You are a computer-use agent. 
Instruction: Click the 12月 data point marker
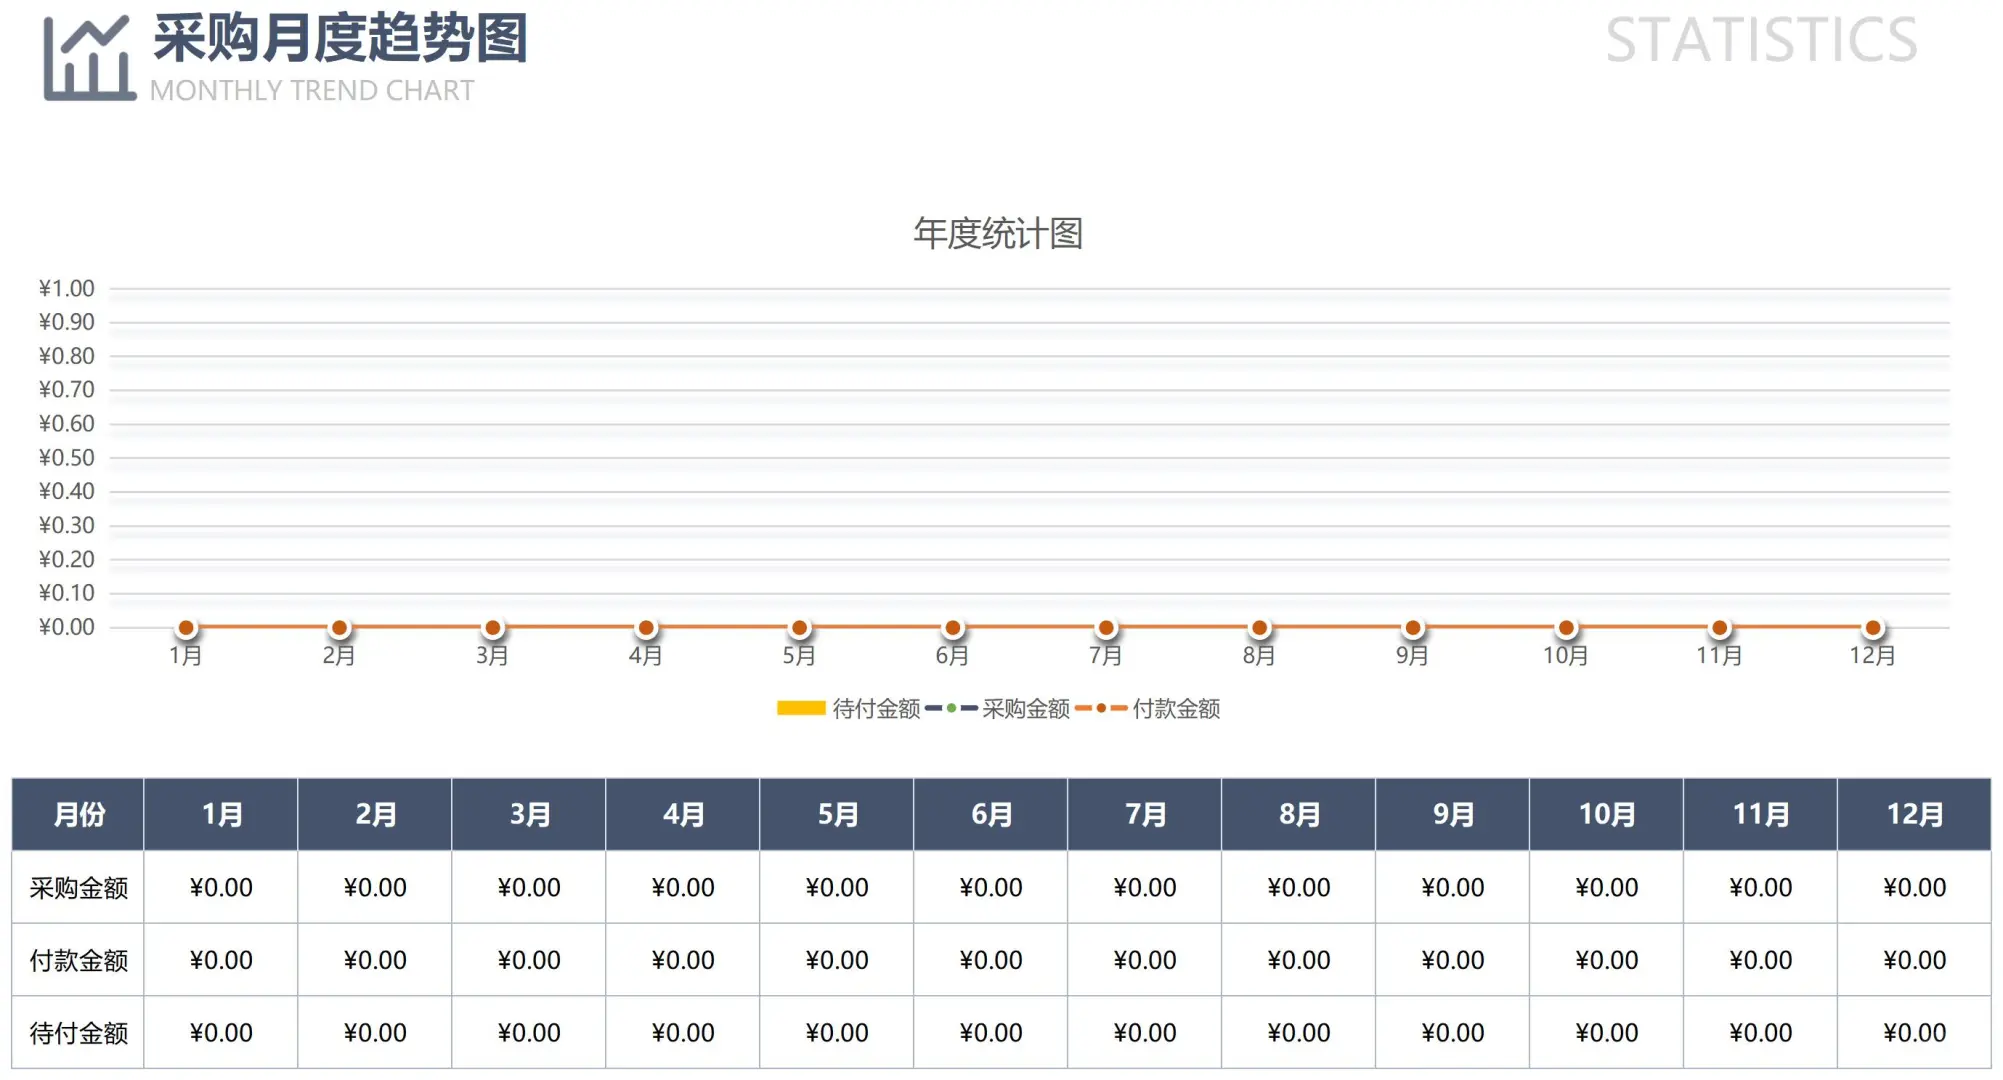[1874, 626]
